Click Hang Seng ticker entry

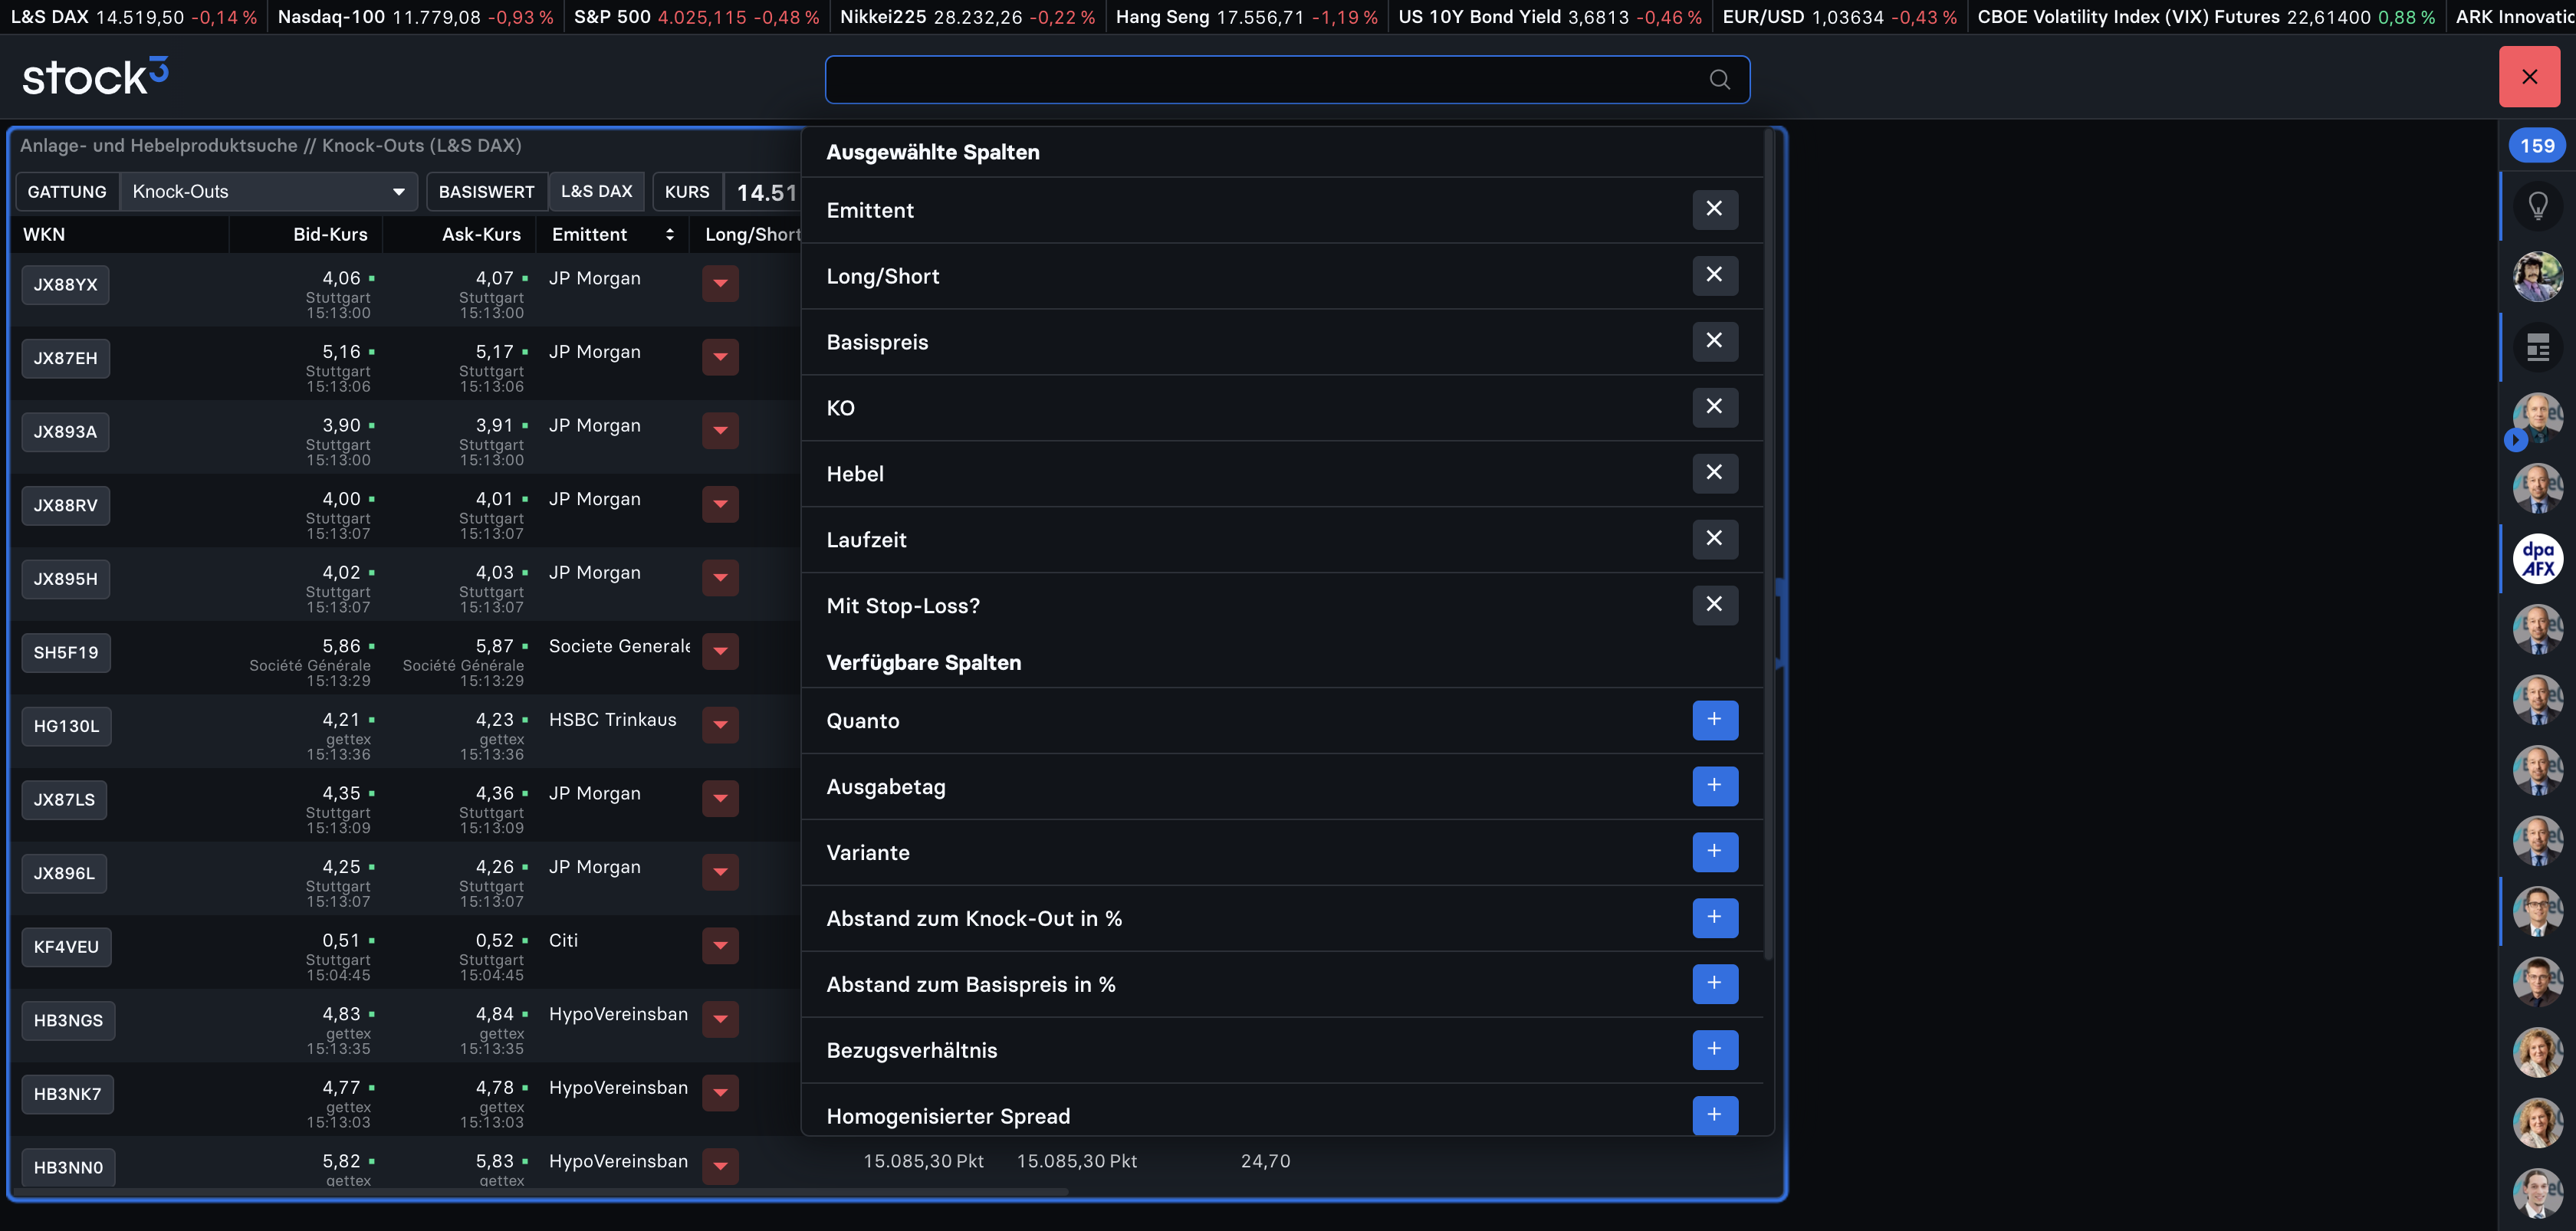[1246, 17]
